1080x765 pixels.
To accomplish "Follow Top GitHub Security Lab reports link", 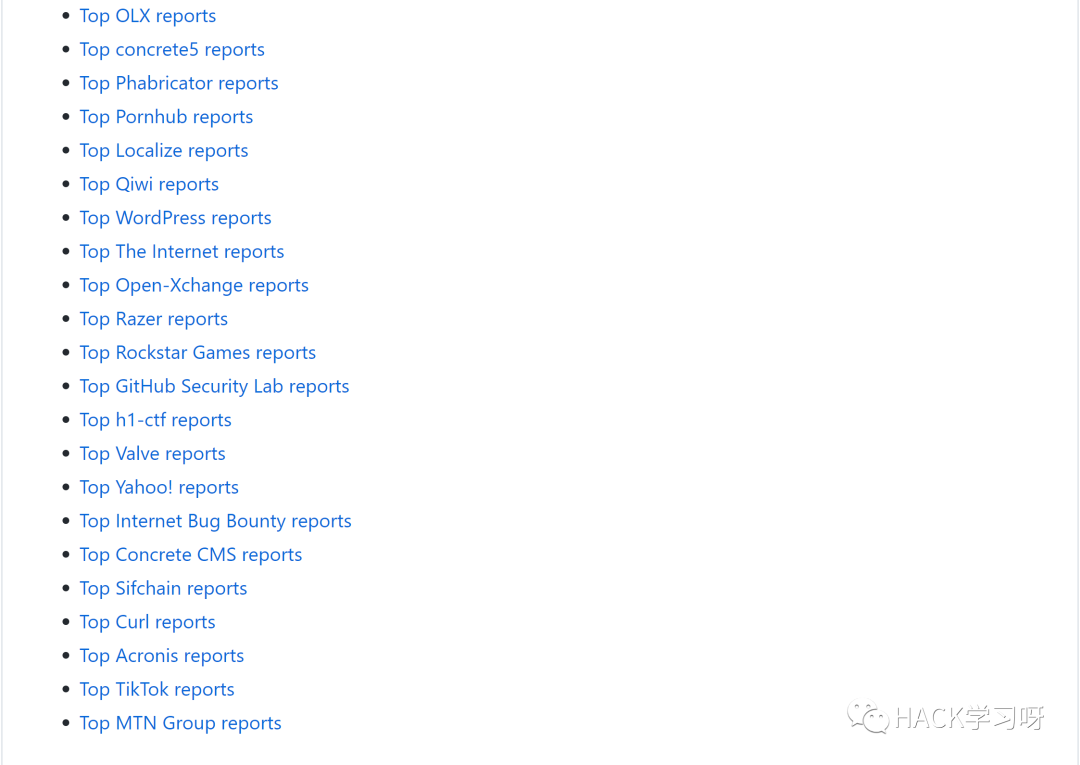I will pyautogui.click(x=214, y=387).
